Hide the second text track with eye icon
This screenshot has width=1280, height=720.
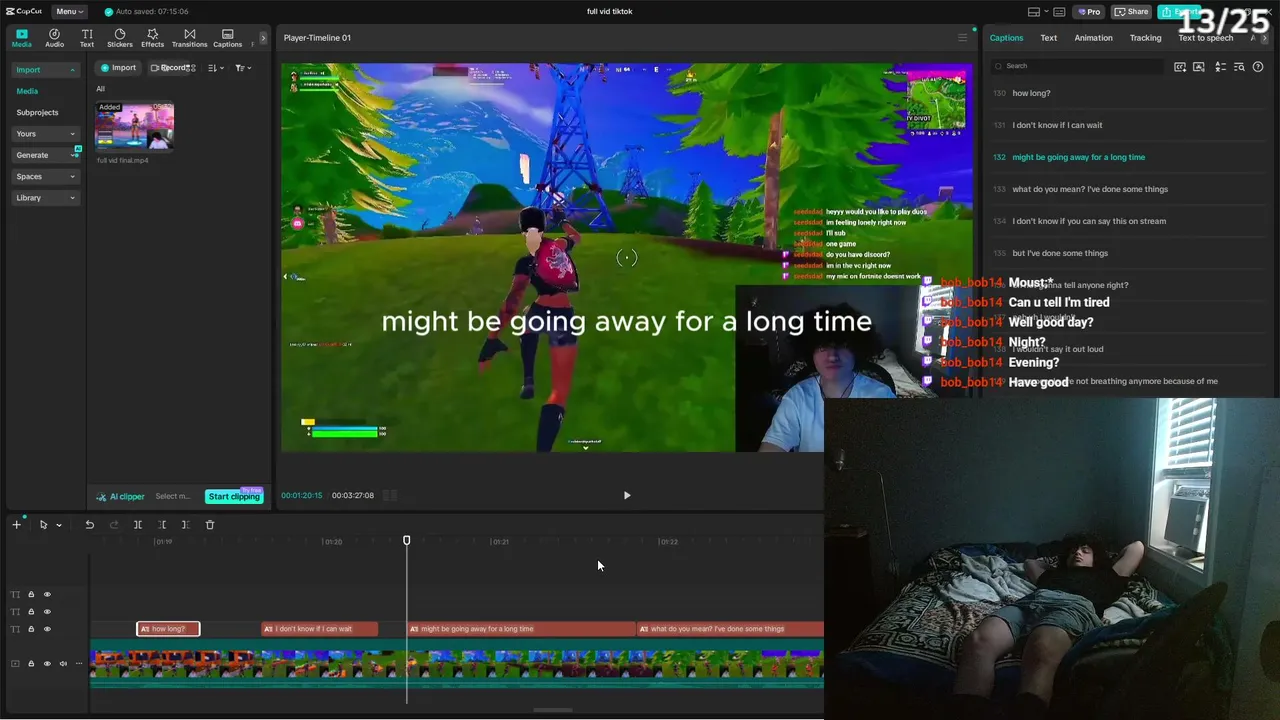tap(47, 612)
